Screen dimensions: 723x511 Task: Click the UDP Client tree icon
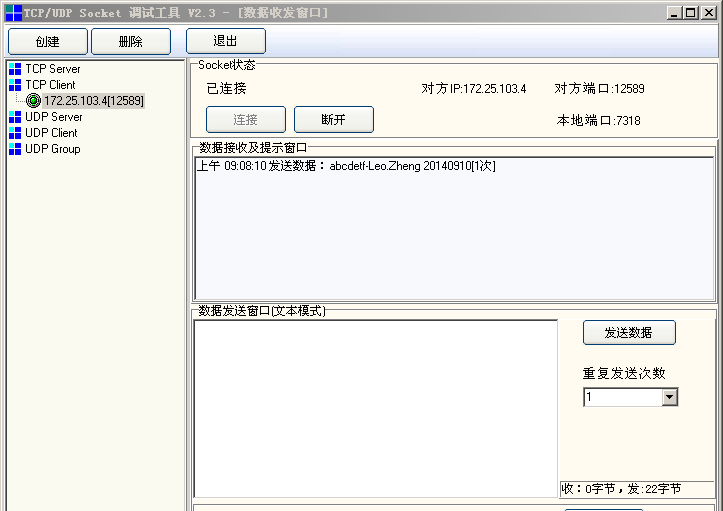click(x=15, y=133)
